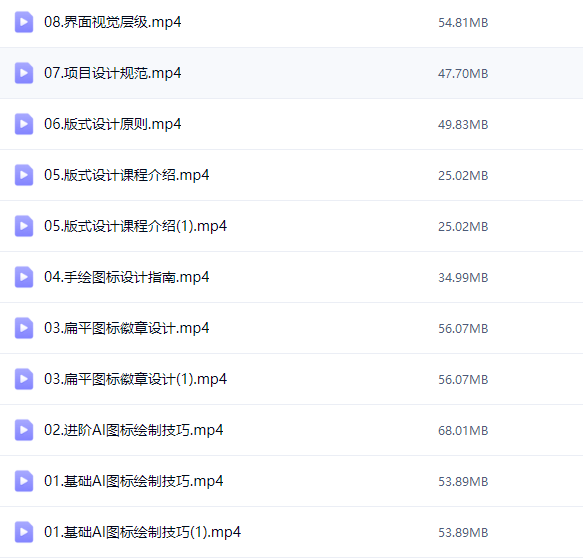Select file name 05.版式设计课程介绍.mp4
The image size is (583, 558).
pos(126,175)
